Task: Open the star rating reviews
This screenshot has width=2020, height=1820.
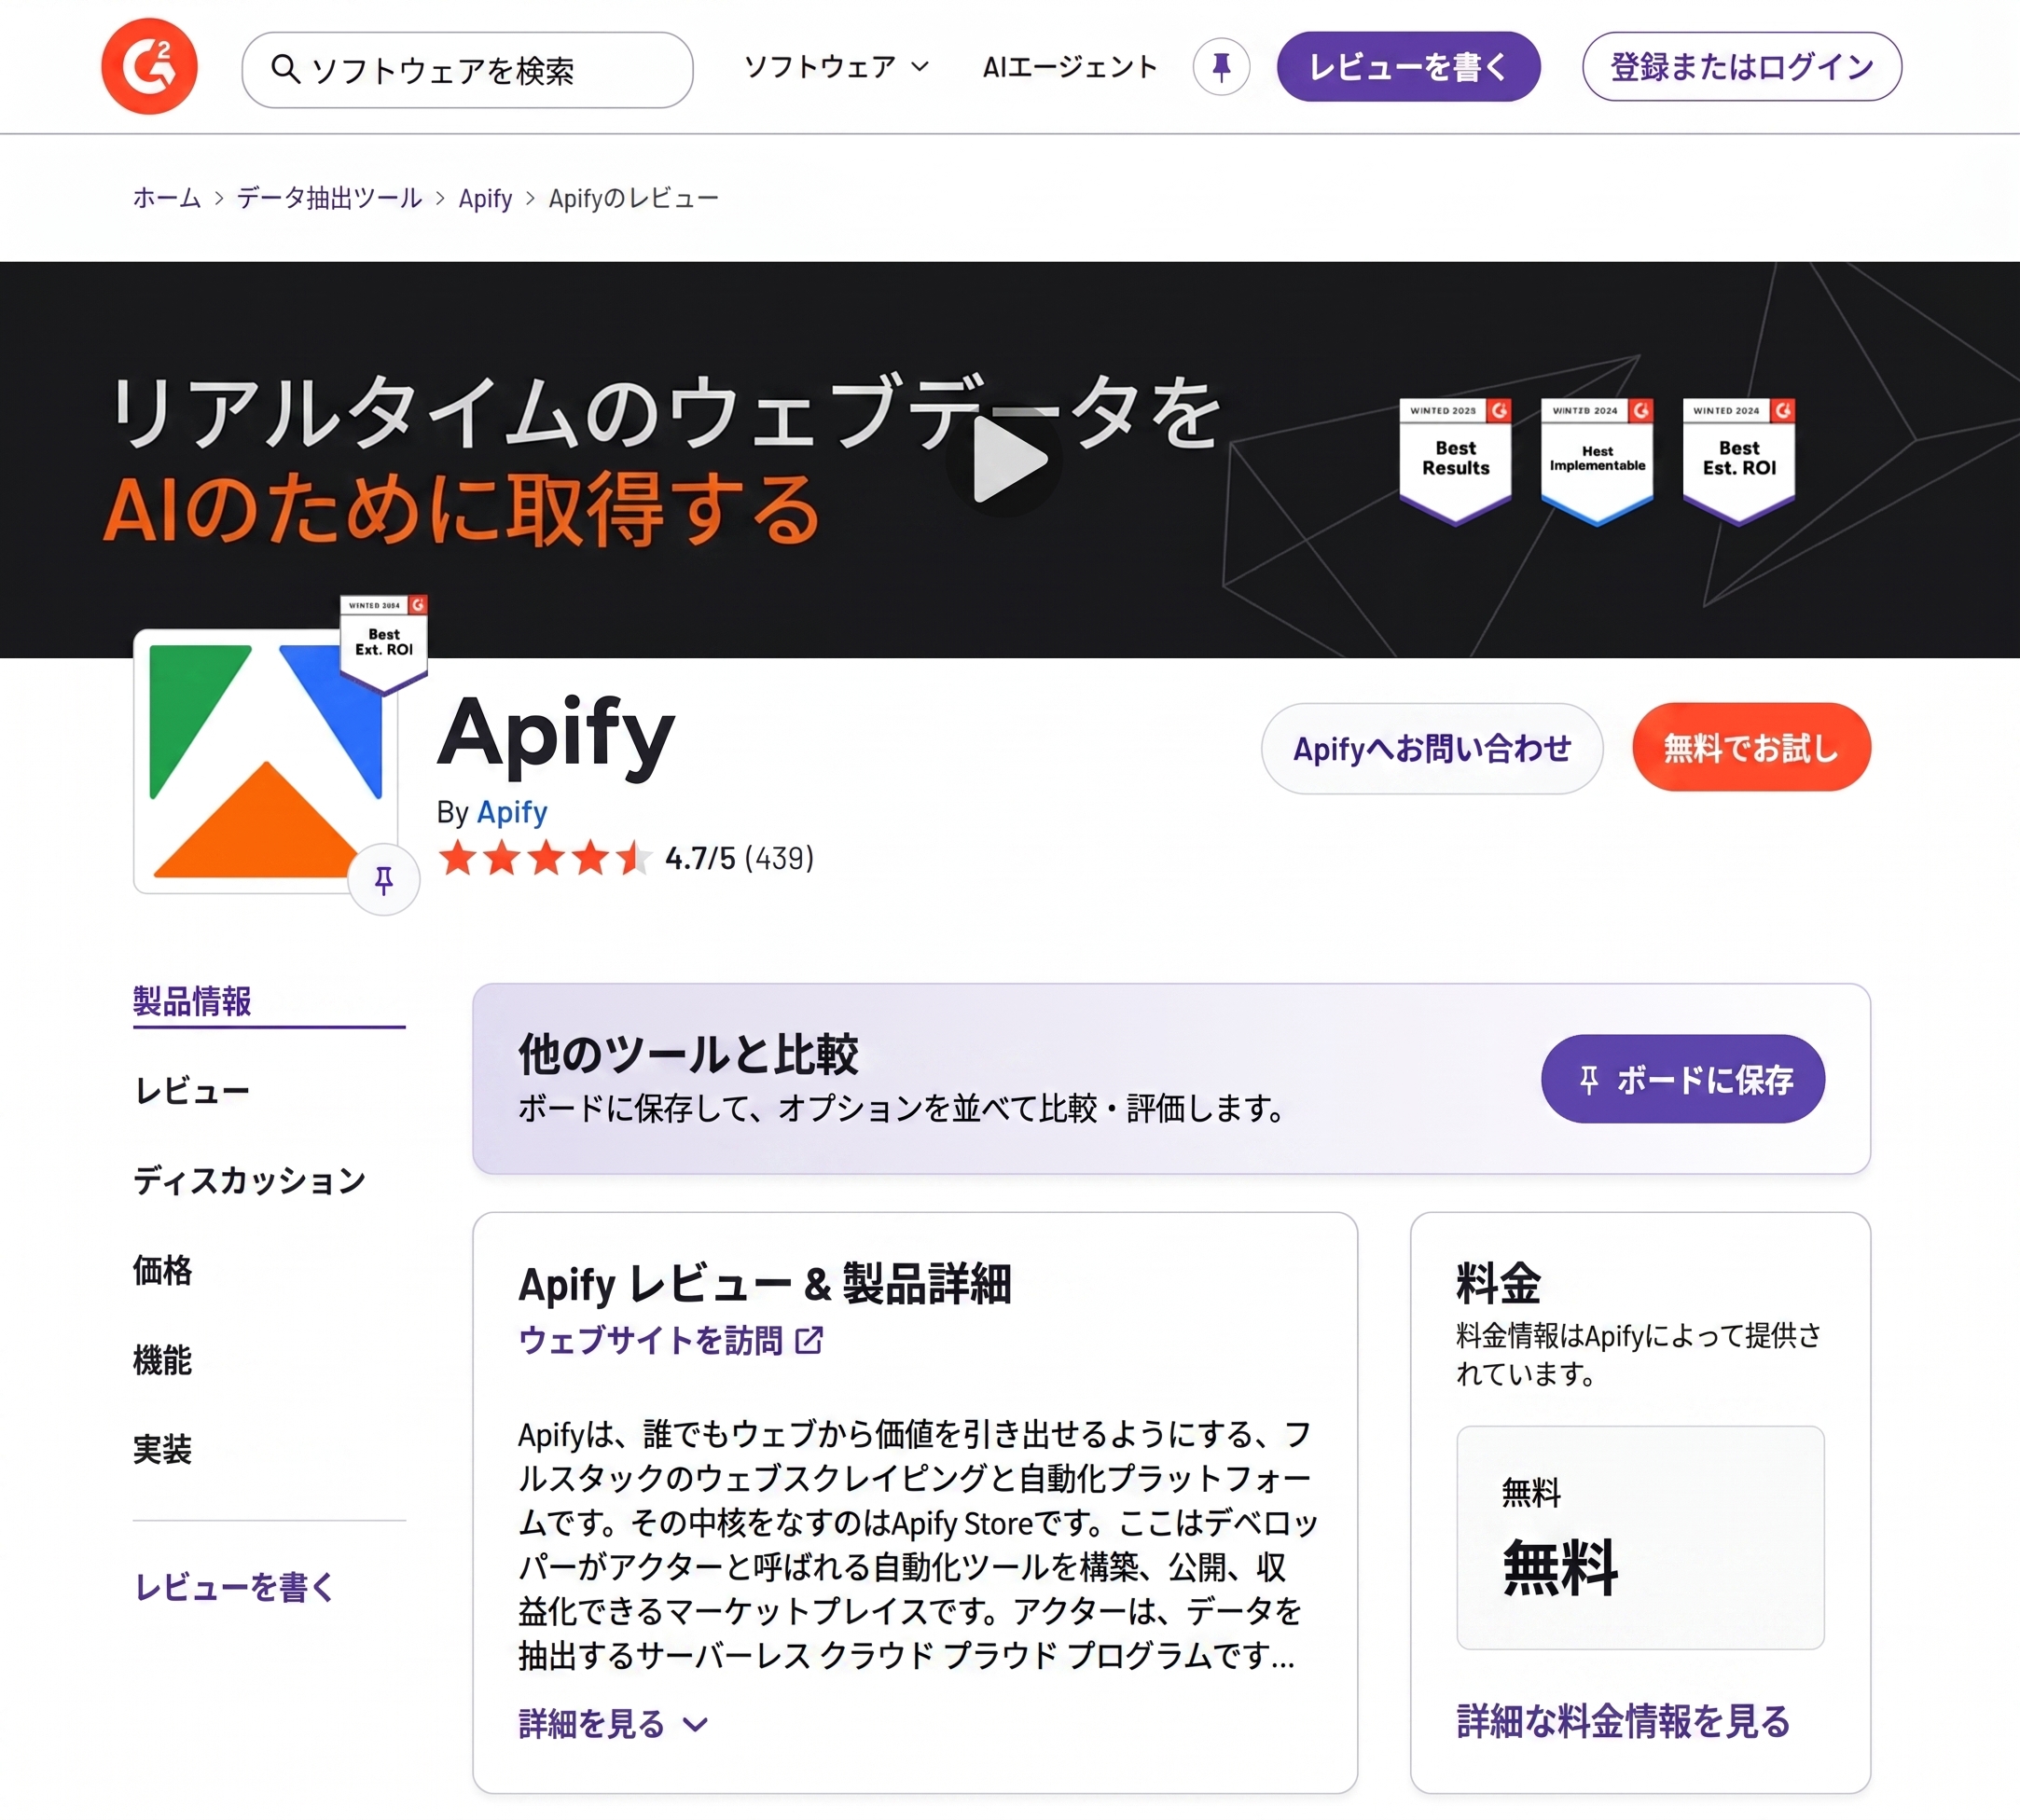Action: point(545,858)
